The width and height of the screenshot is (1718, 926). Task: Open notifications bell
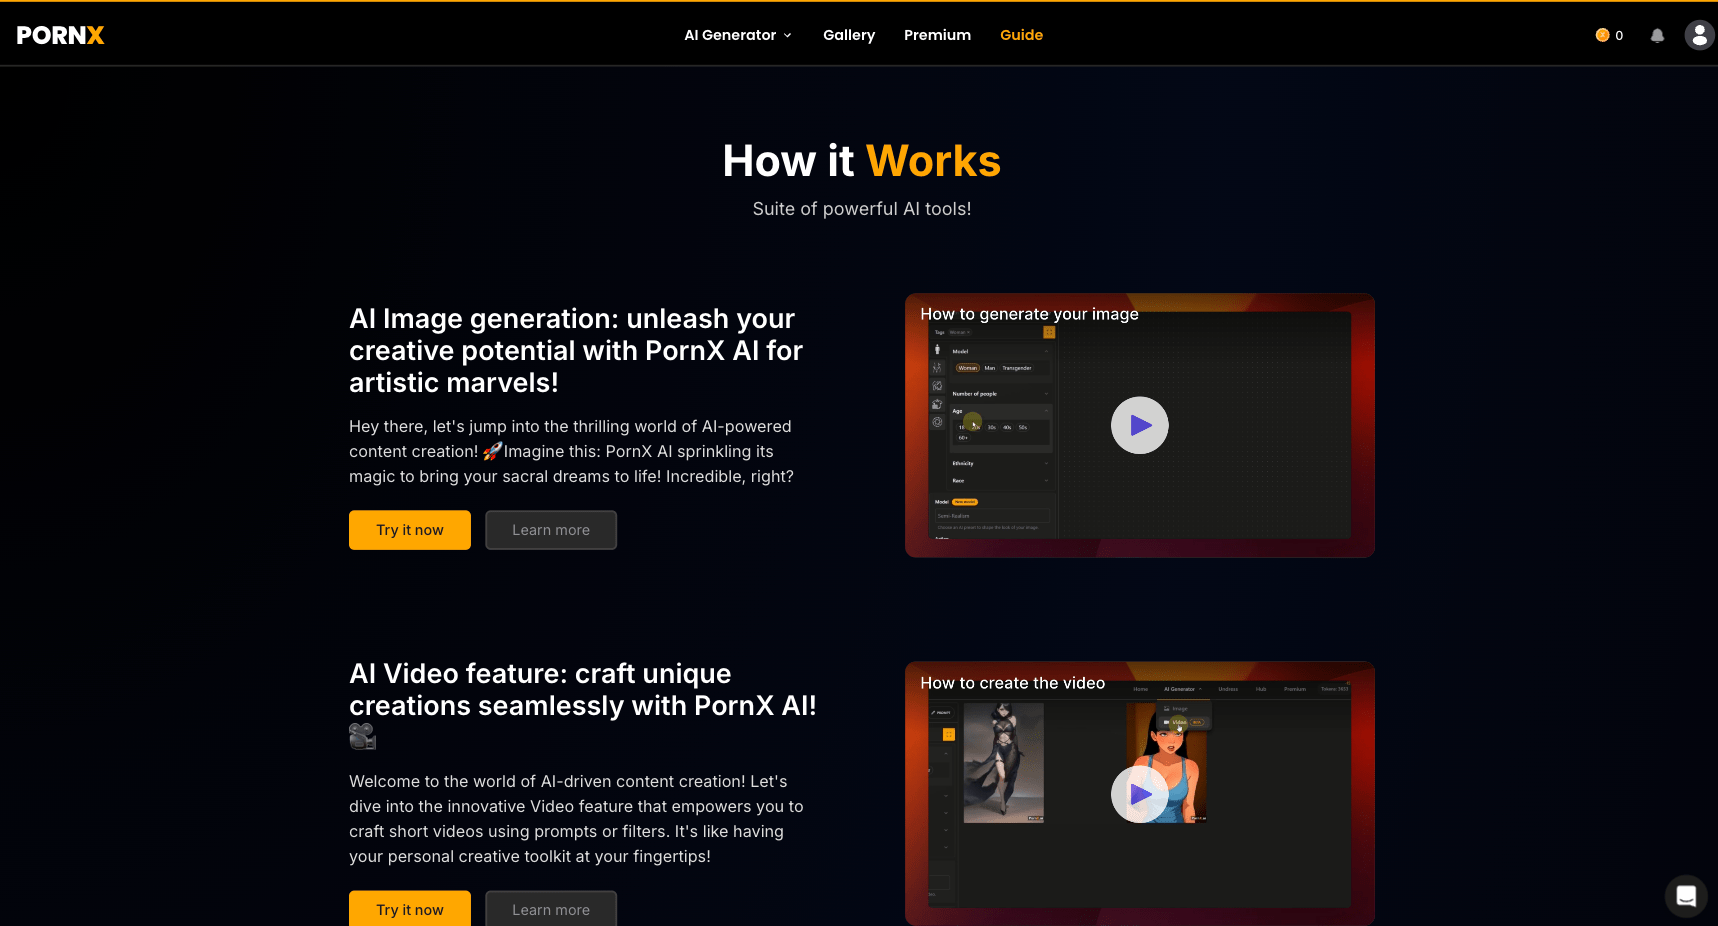click(1657, 35)
